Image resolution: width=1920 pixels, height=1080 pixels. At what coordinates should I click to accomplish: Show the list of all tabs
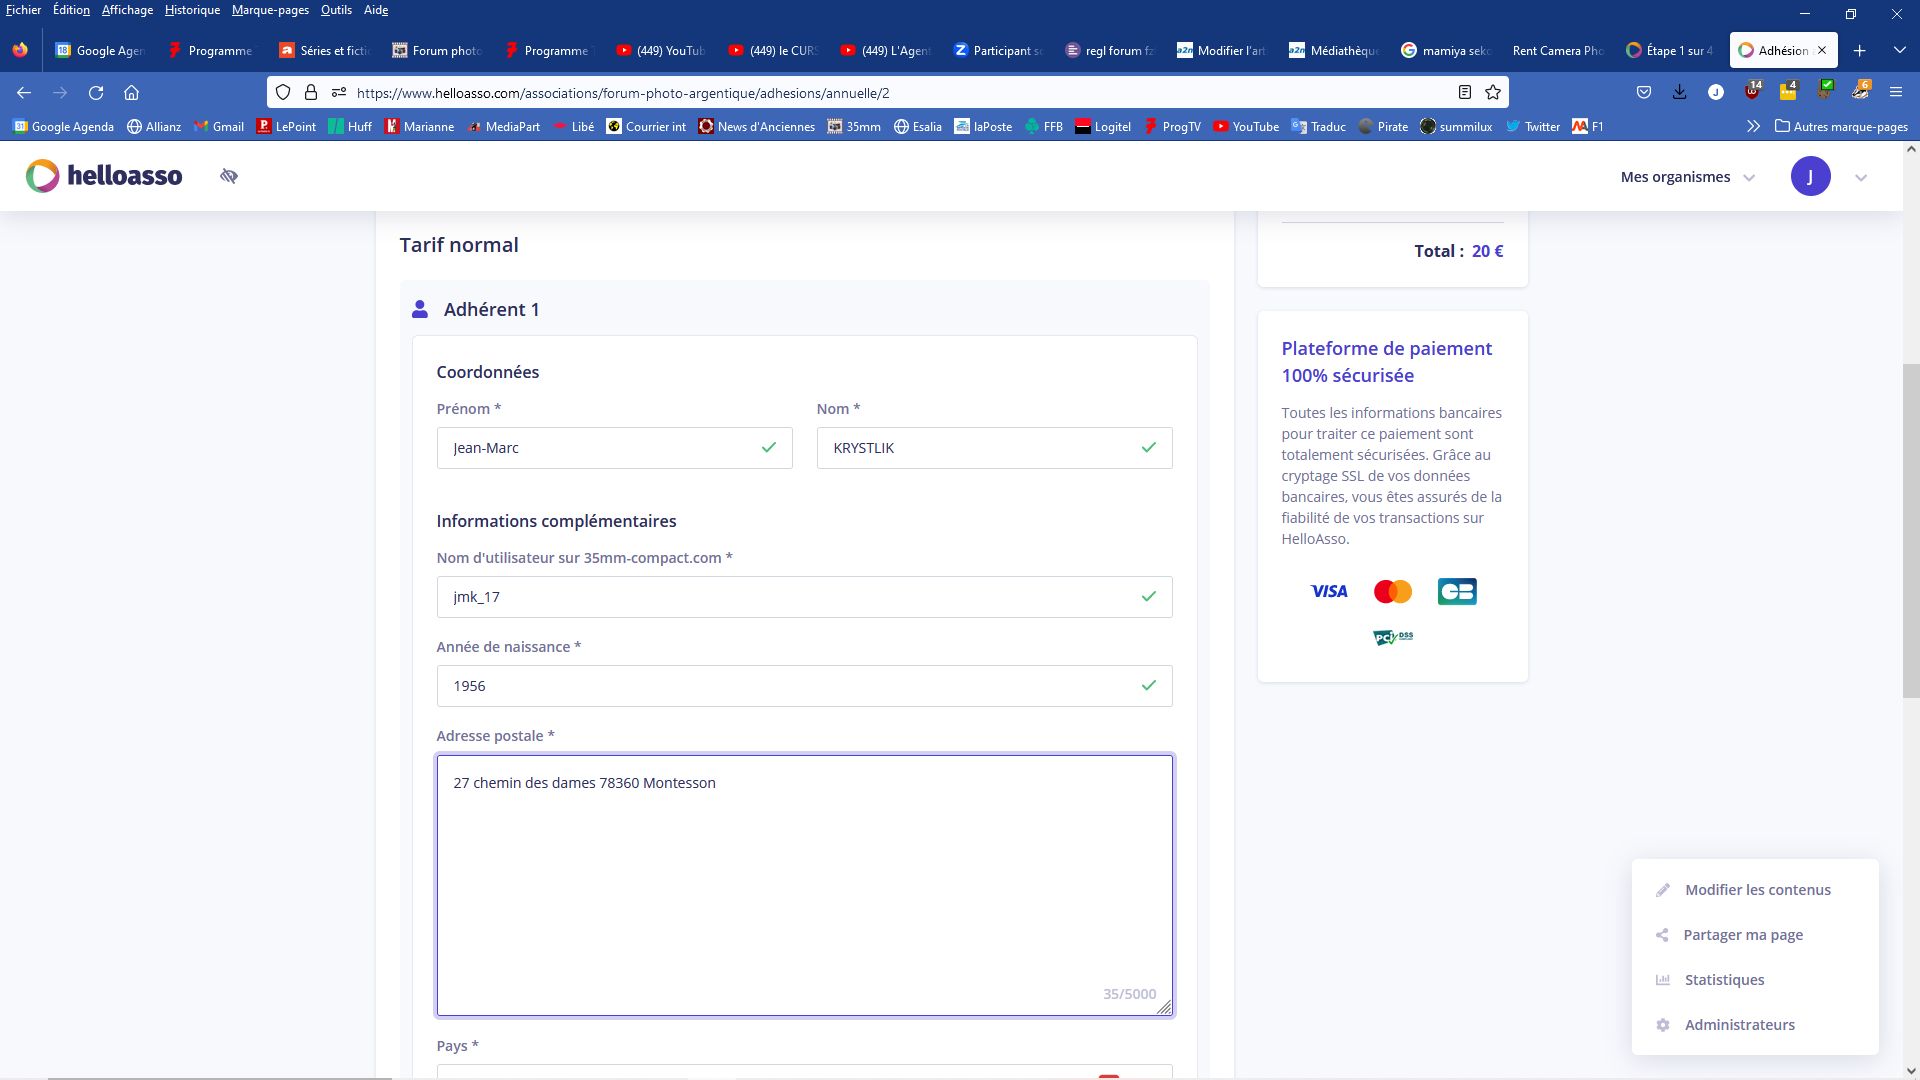[1899, 50]
